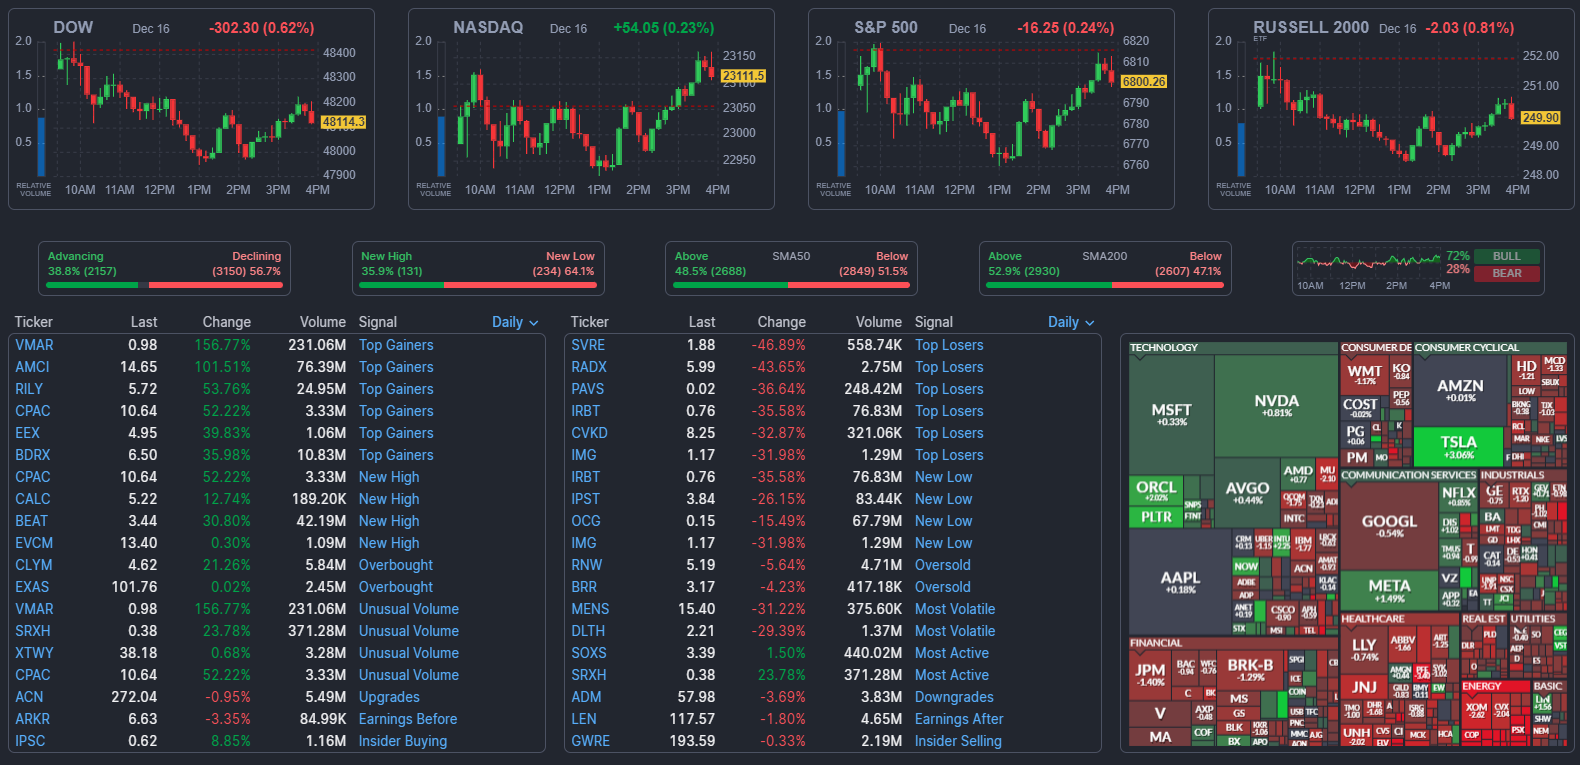Open the NASDAQ intraday chart
Image resolution: width=1580 pixels, height=765 pixels.
pyautogui.click(x=591, y=109)
